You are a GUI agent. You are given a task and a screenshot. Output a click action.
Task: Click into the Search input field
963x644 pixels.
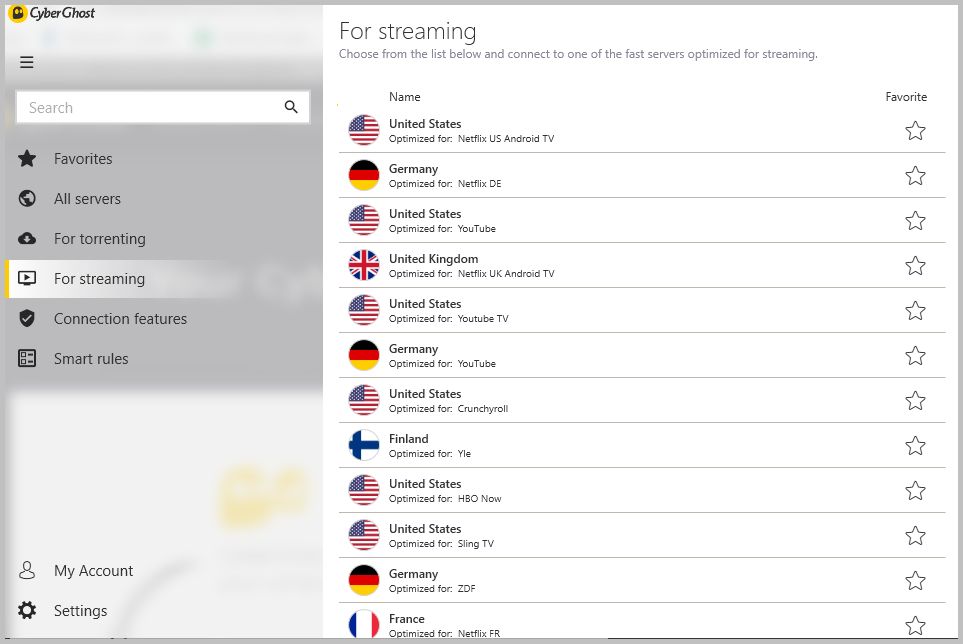[150, 107]
